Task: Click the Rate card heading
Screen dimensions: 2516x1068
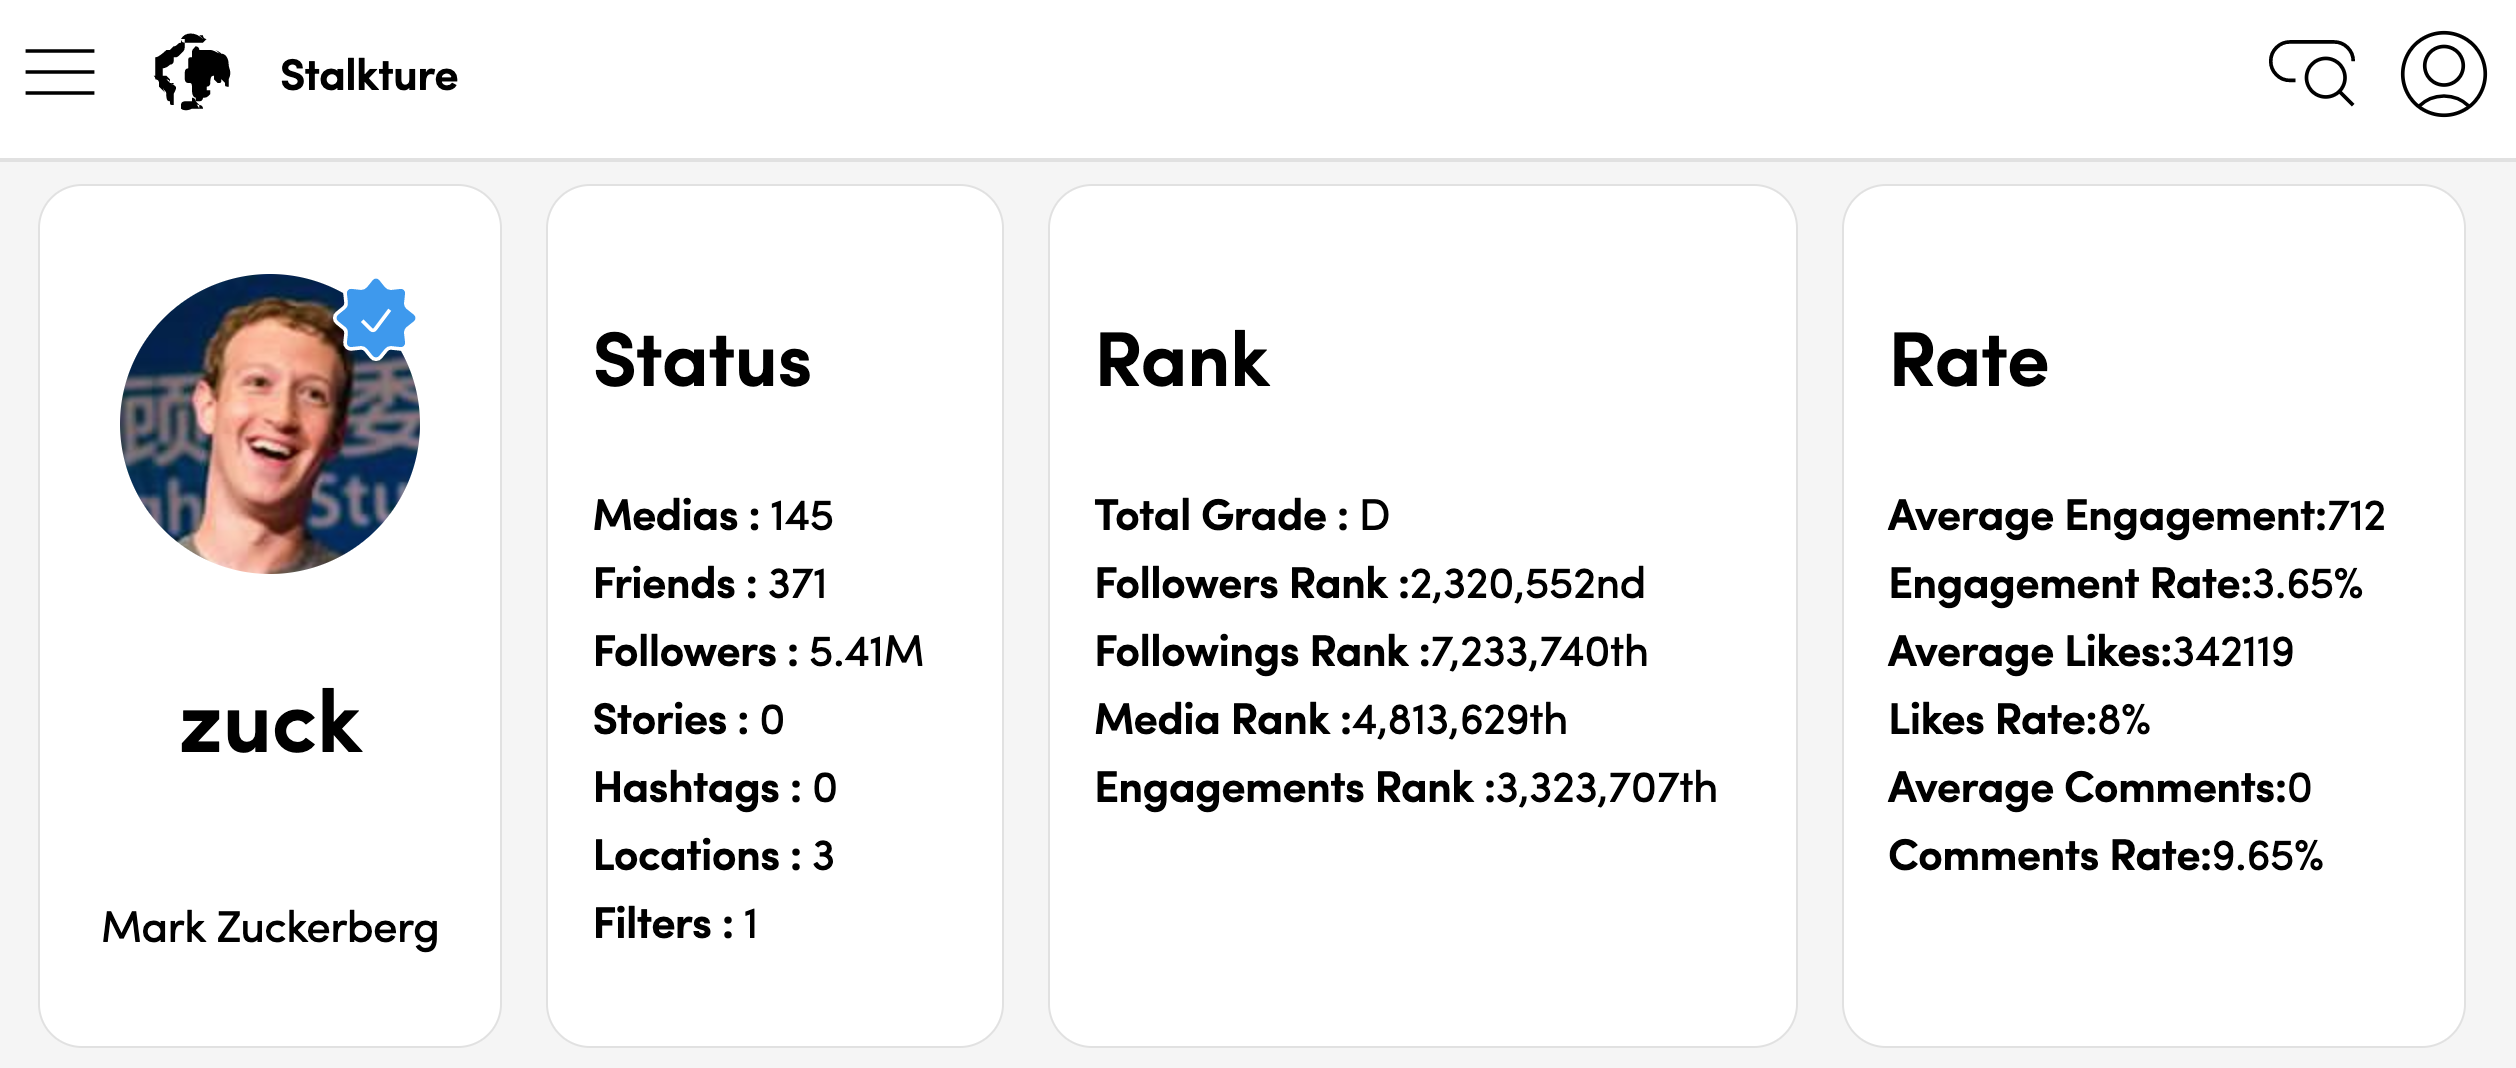Action: point(1969,361)
